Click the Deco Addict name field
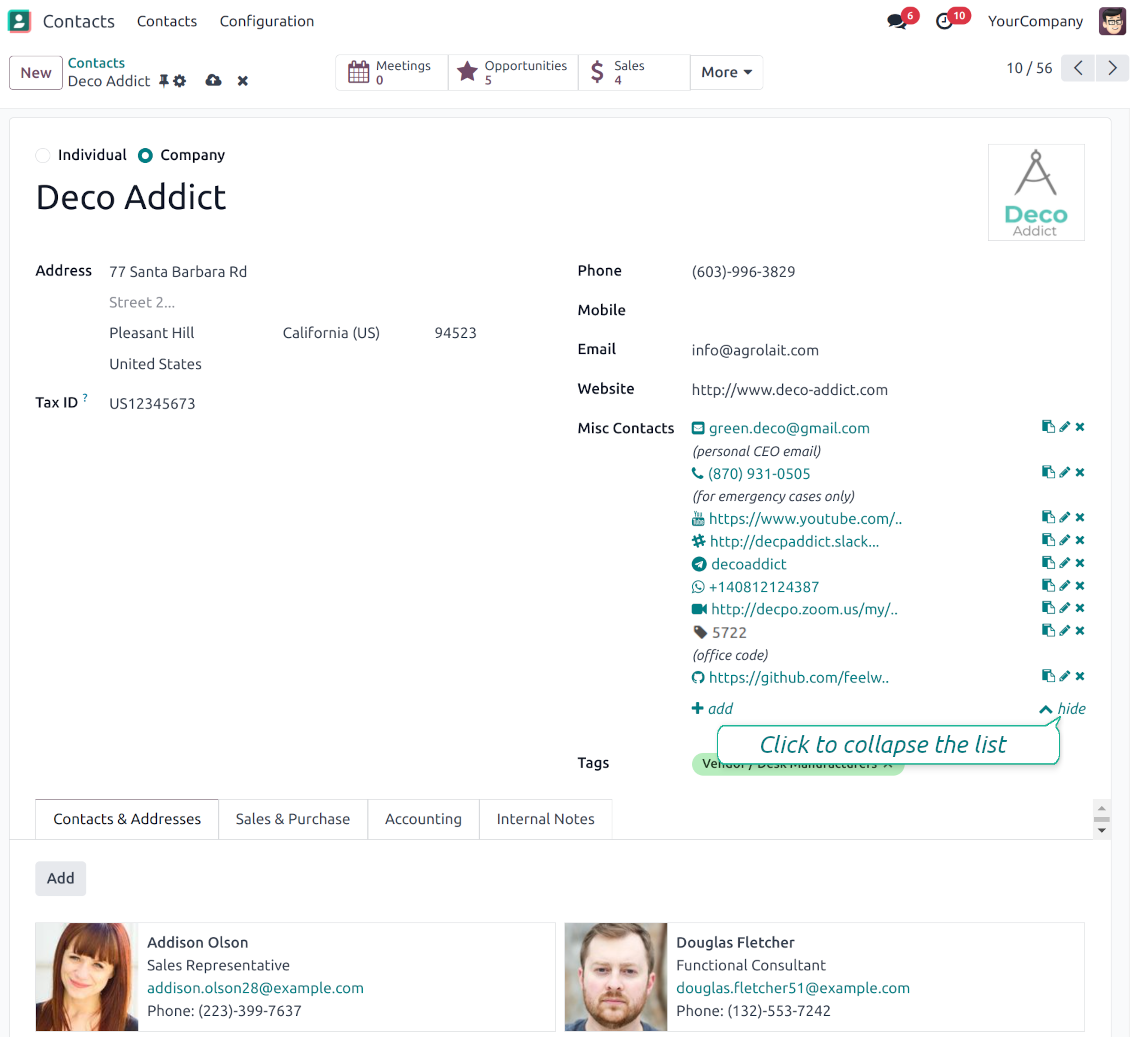Screen dimensions: 1130x1037 130,197
